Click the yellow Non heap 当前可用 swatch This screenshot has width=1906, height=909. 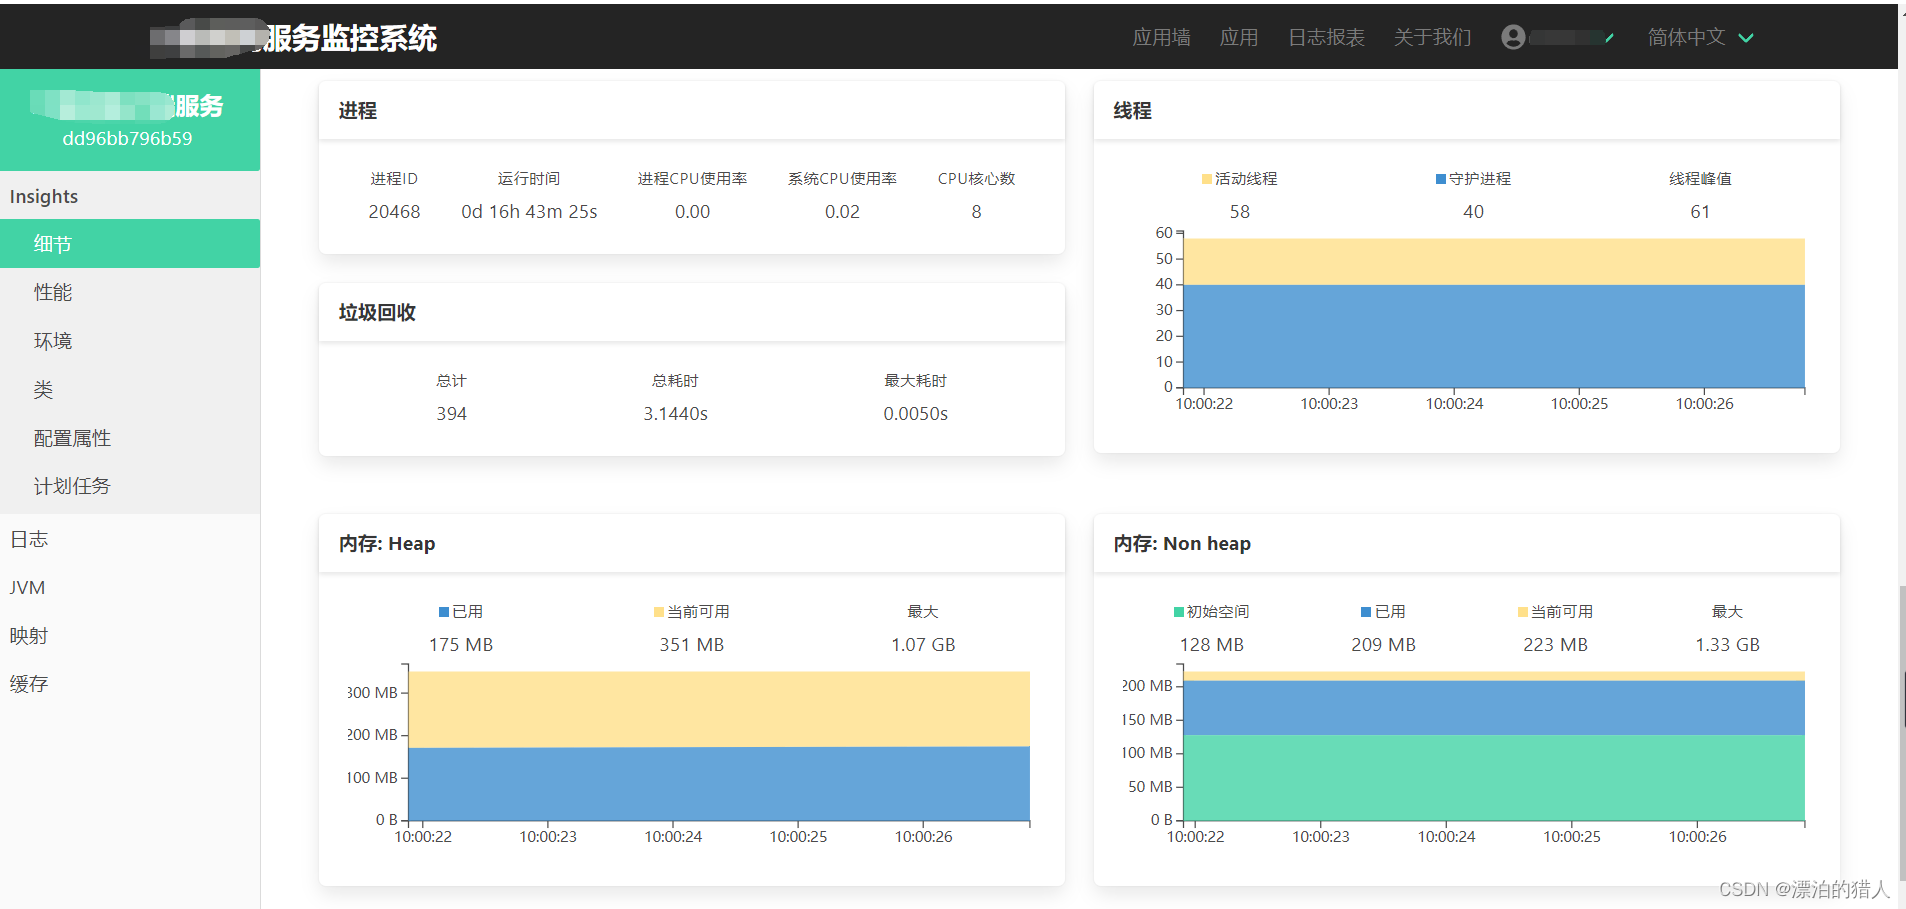click(1523, 612)
